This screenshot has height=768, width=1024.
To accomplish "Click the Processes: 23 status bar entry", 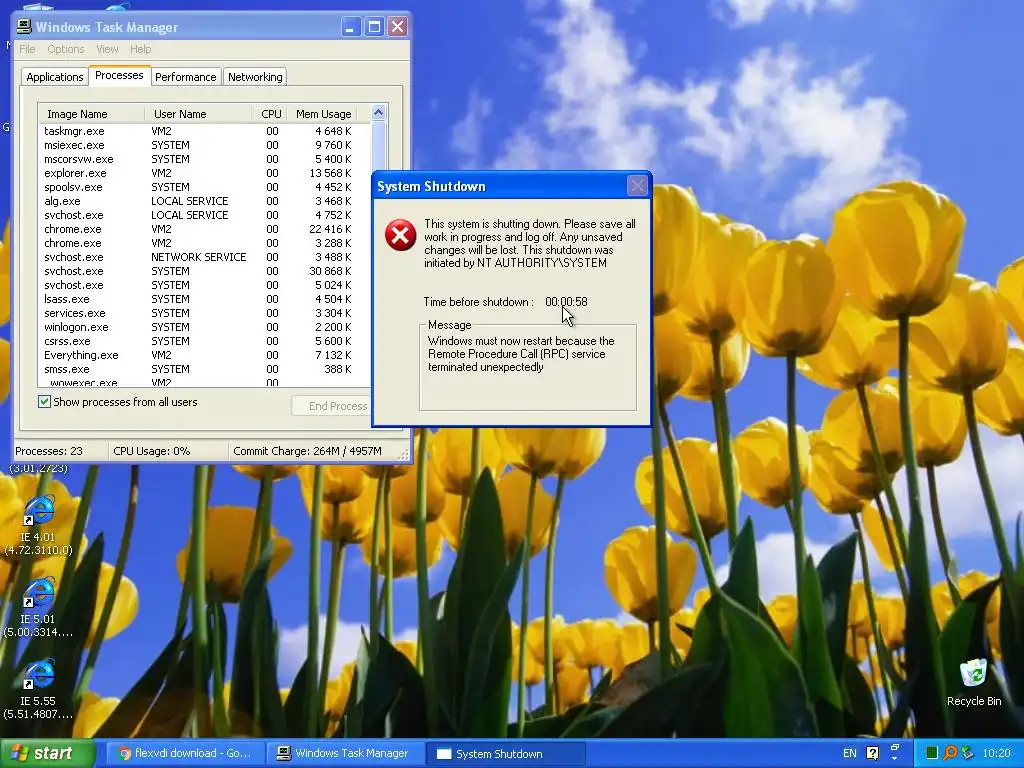I will [60, 451].
